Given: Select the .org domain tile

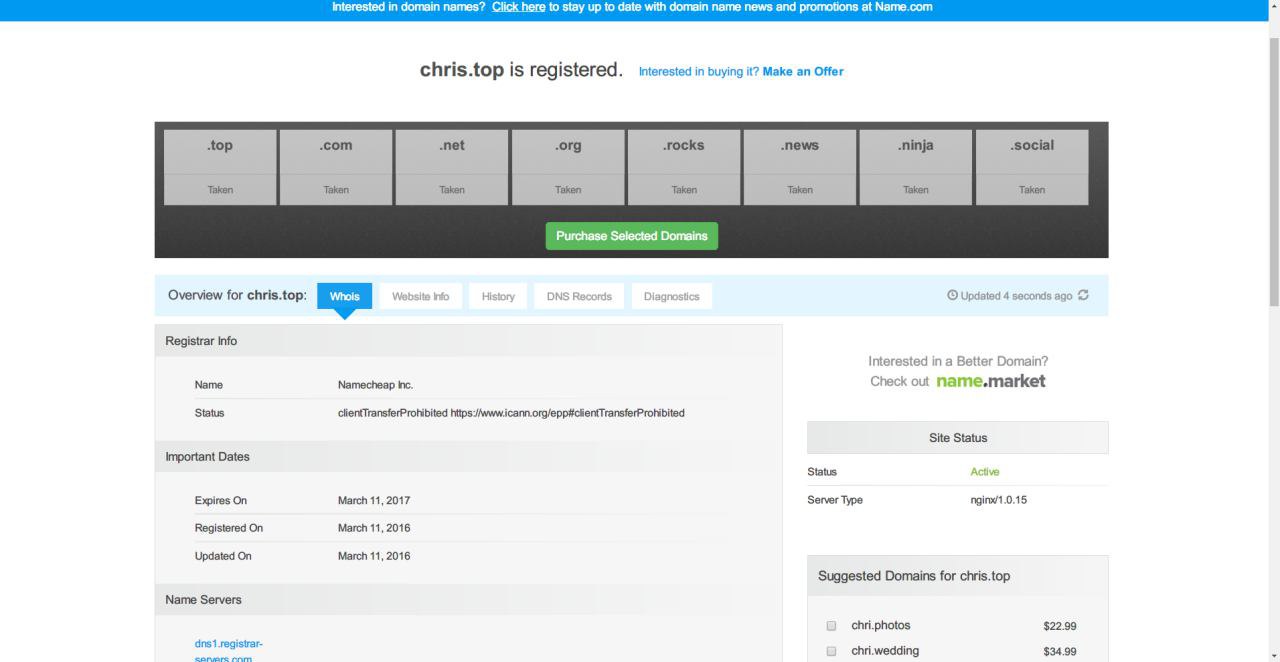Looking at the screenshot, I should coord(568,167).
